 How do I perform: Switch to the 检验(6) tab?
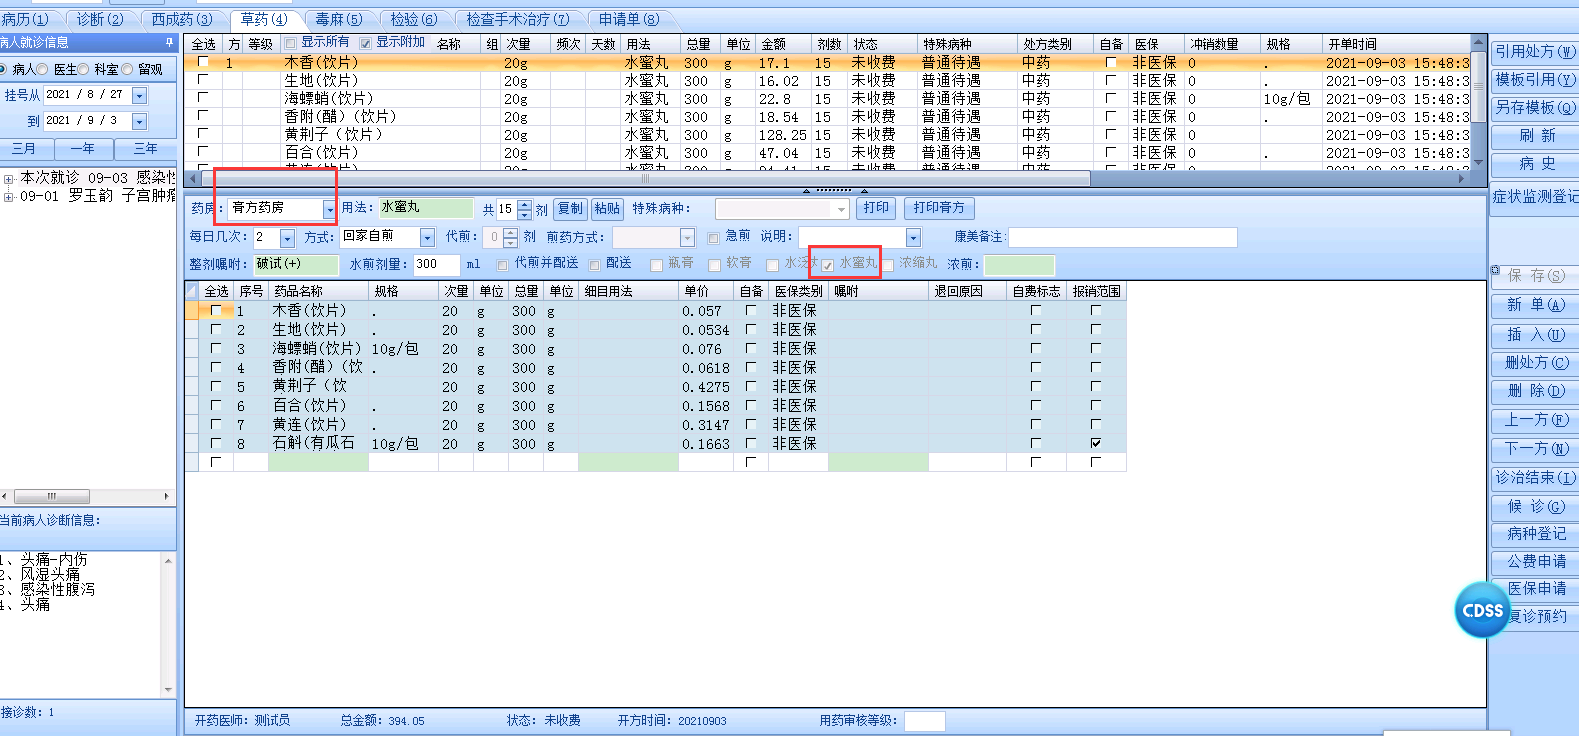(x=414, y=19)
